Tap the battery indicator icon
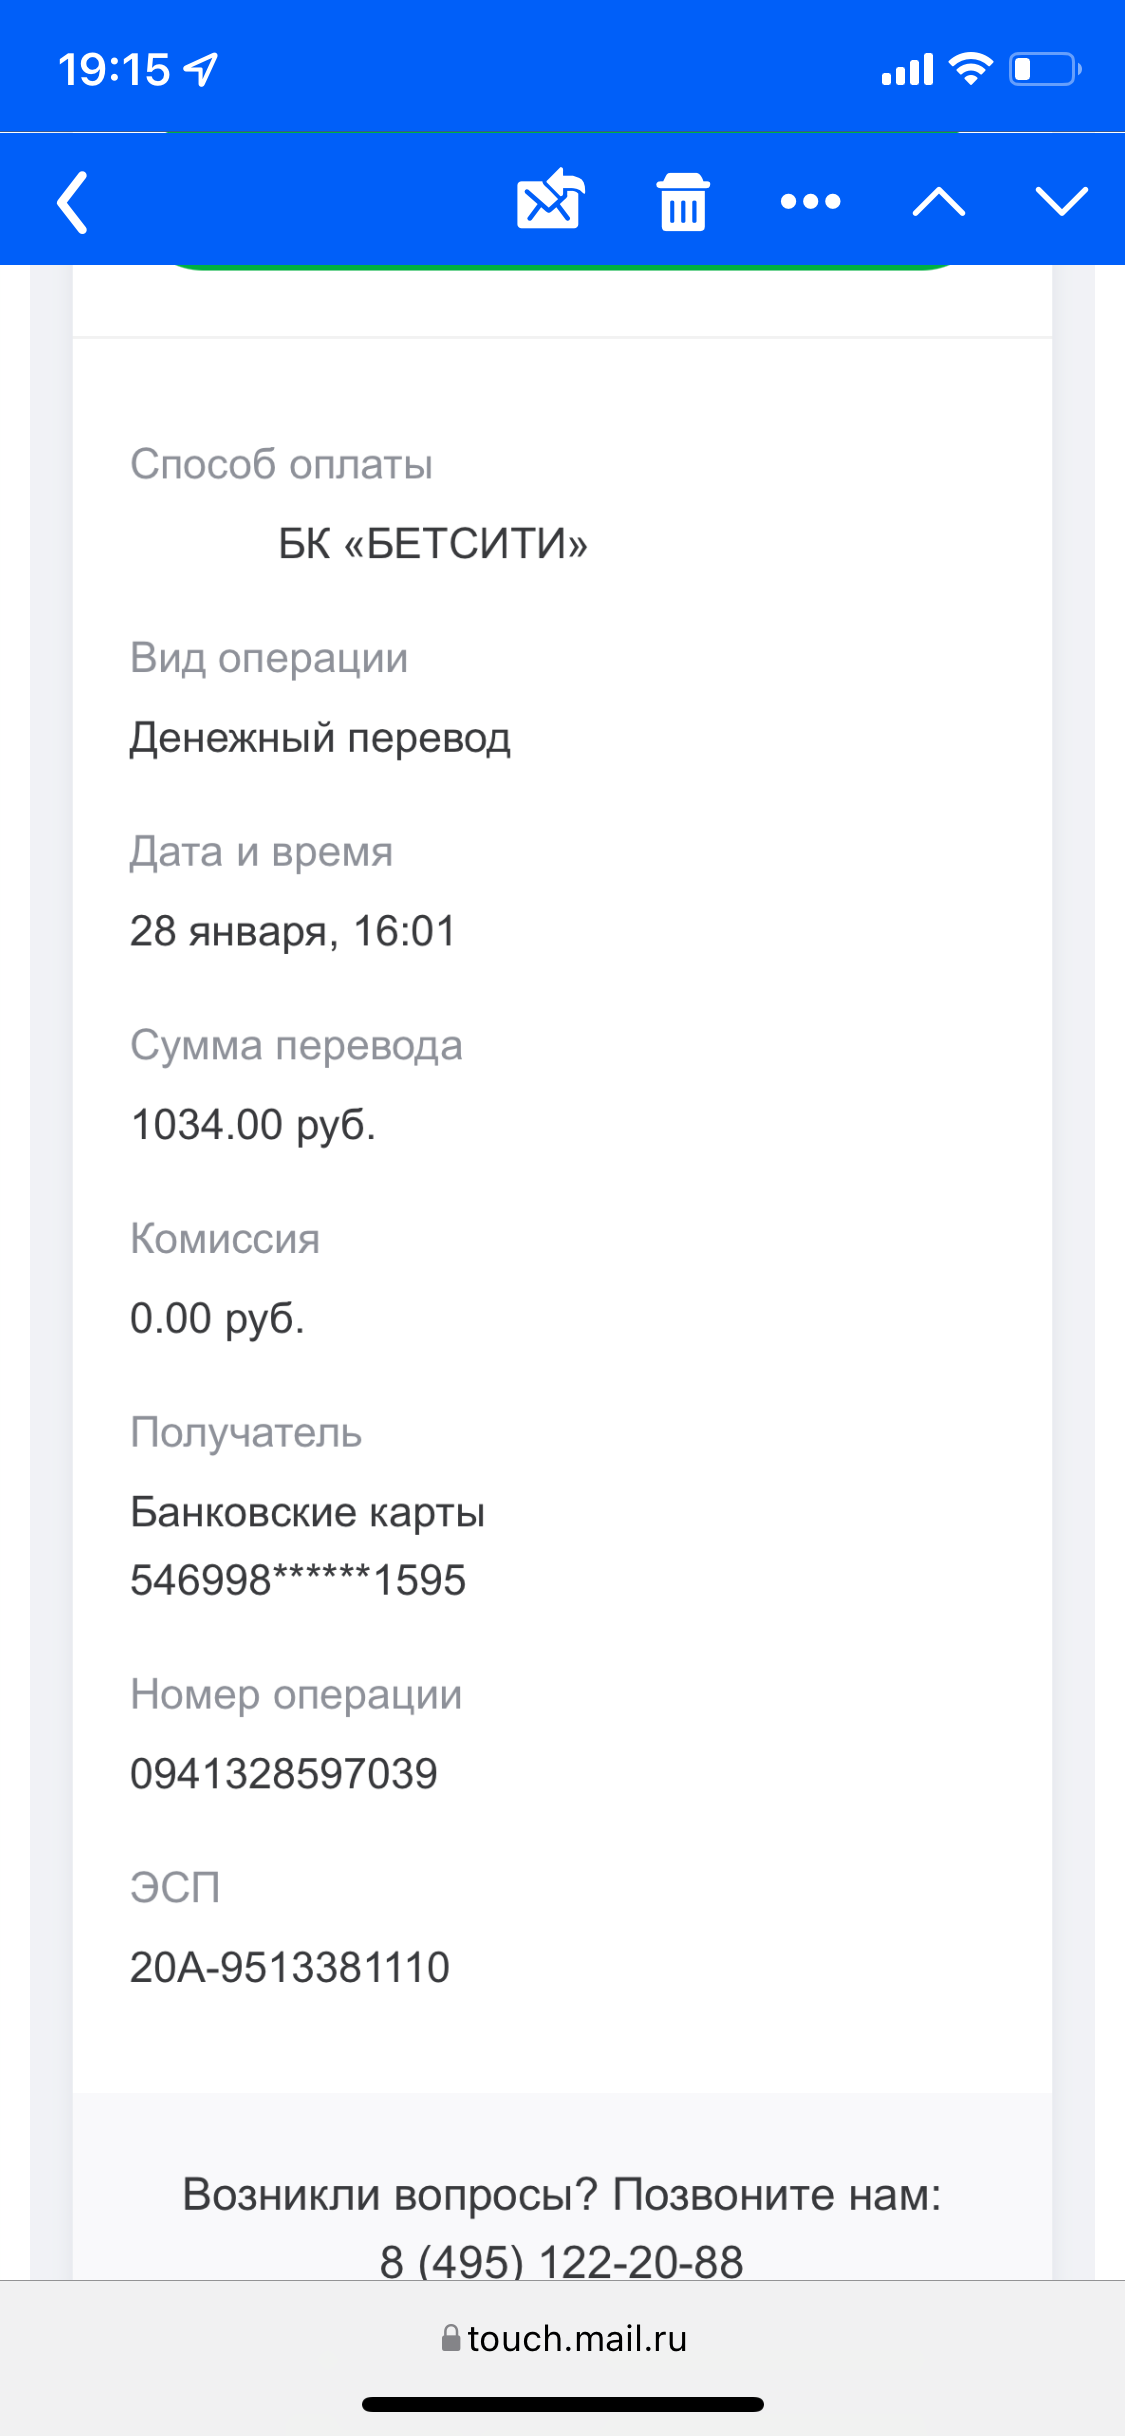Viewport: 1125px width, 2436px height. pyautogui.click(x=1044, y=69)
